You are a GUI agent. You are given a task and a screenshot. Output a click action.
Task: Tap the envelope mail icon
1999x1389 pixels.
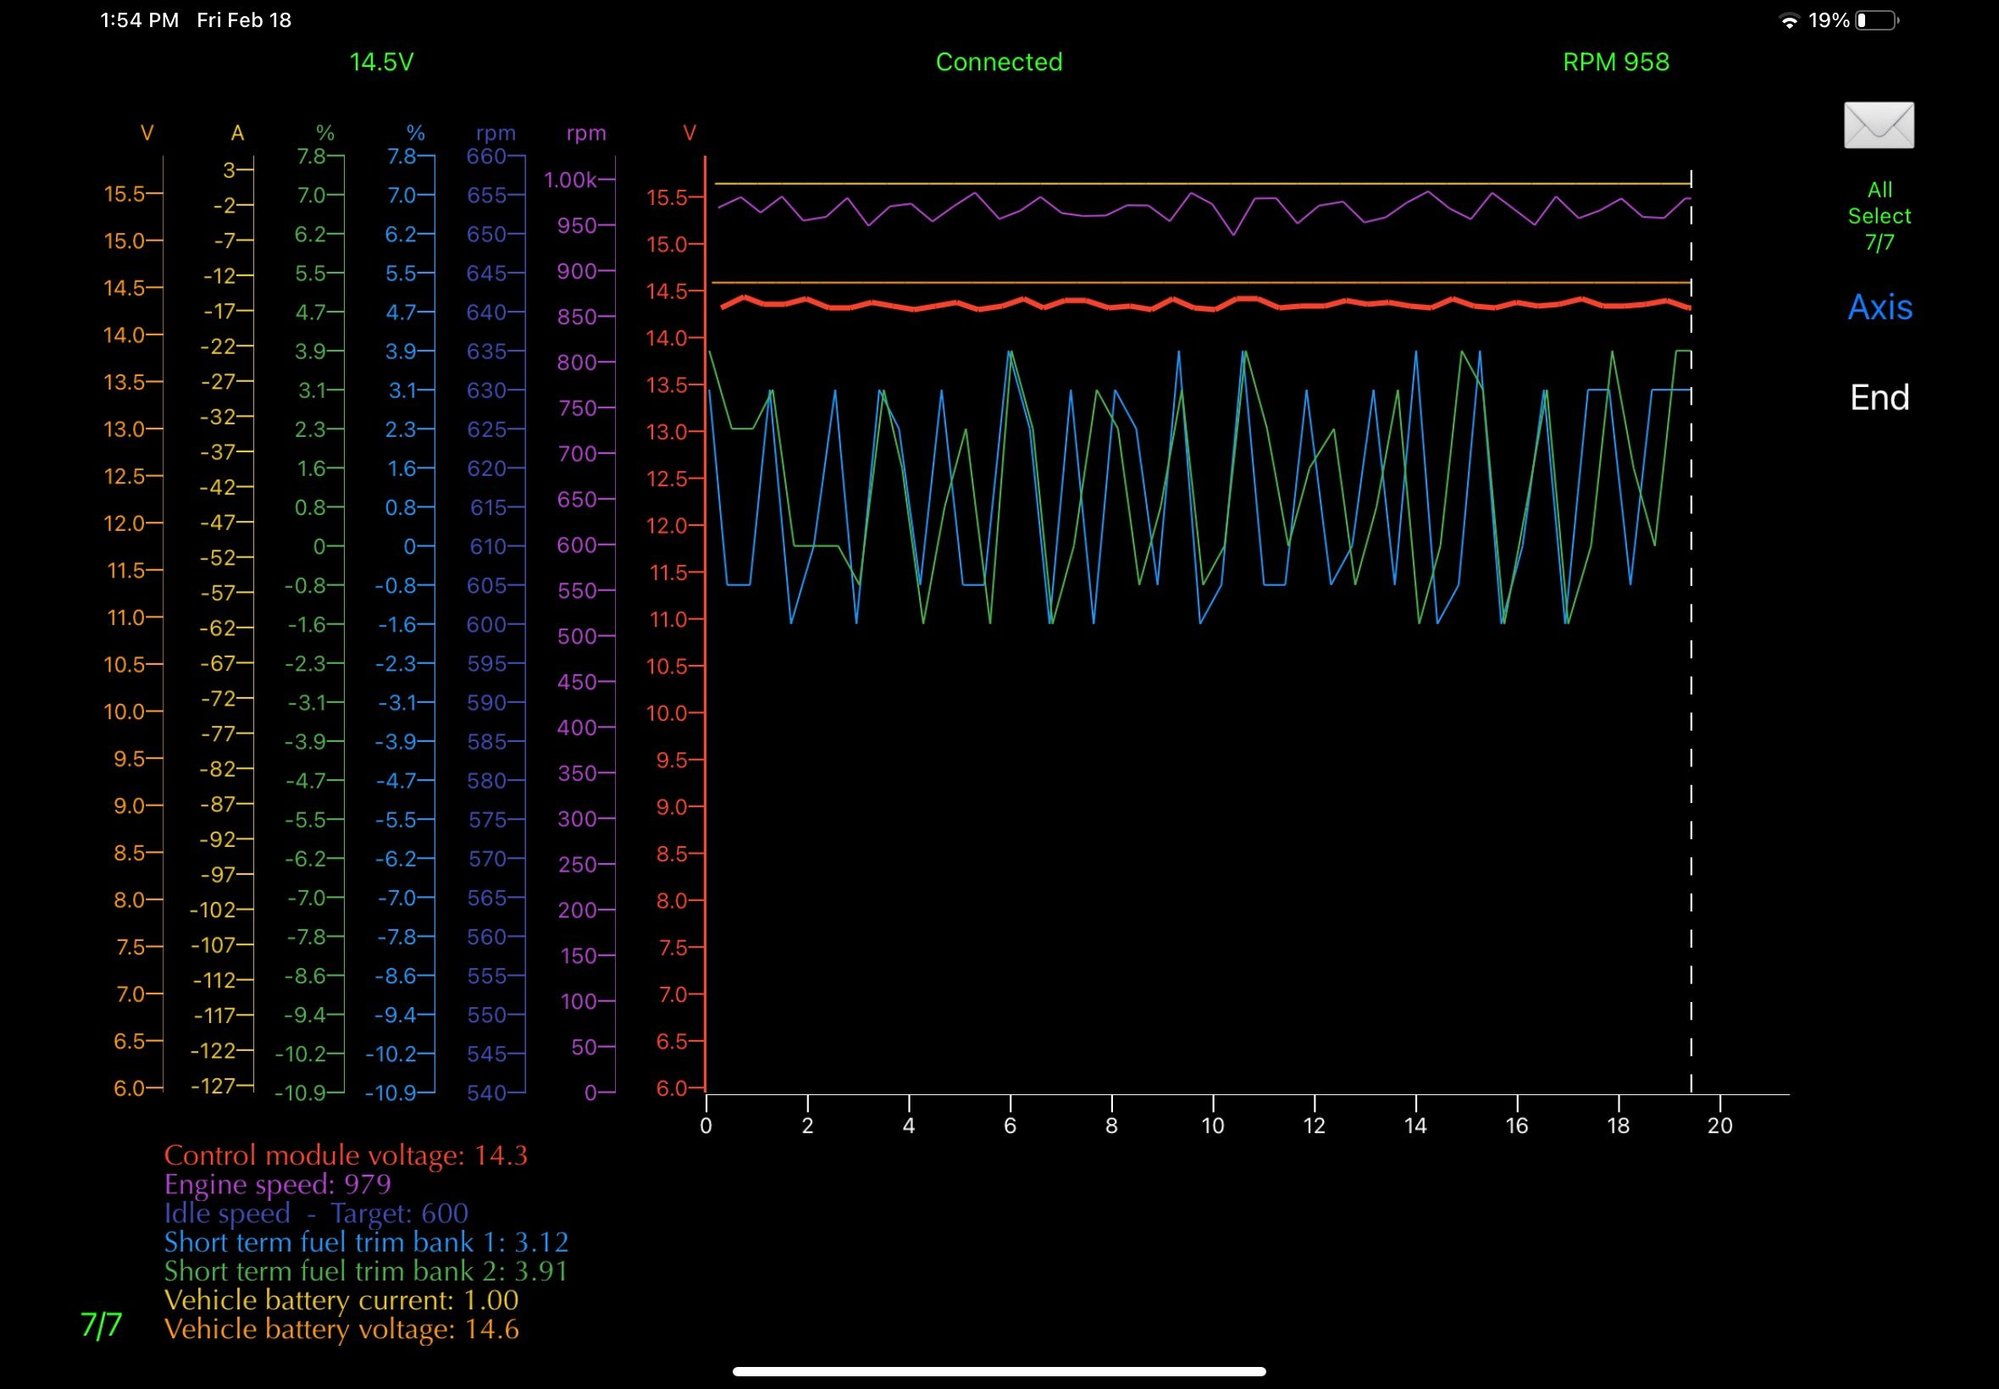click(1878, 125)
